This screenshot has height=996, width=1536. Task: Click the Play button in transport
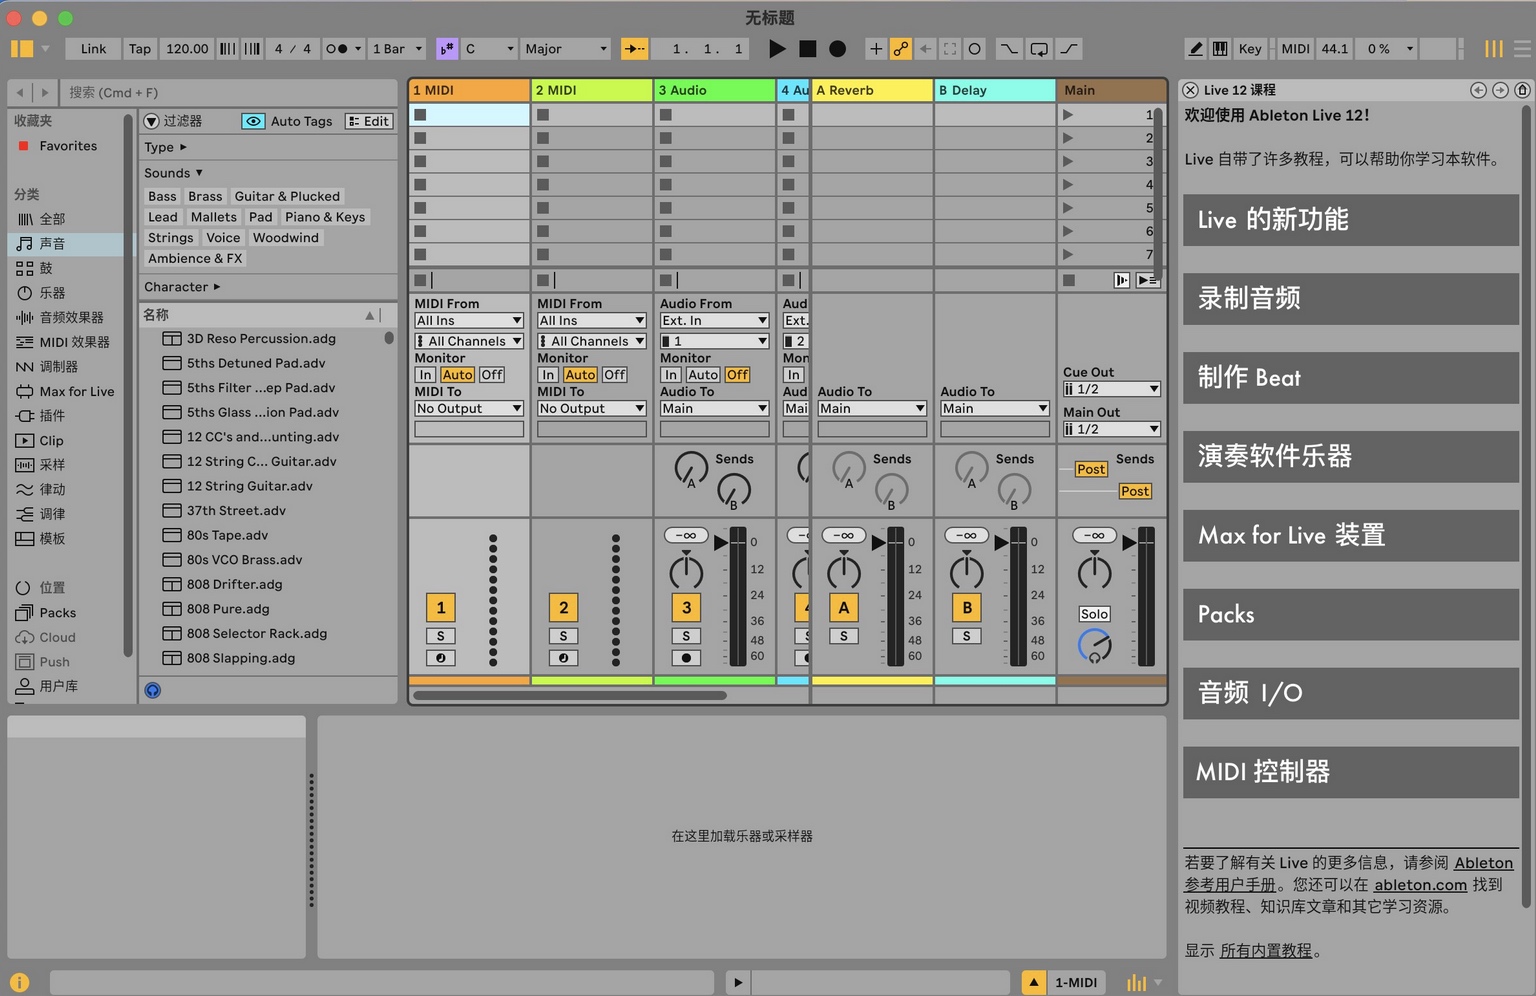point(777,48)
